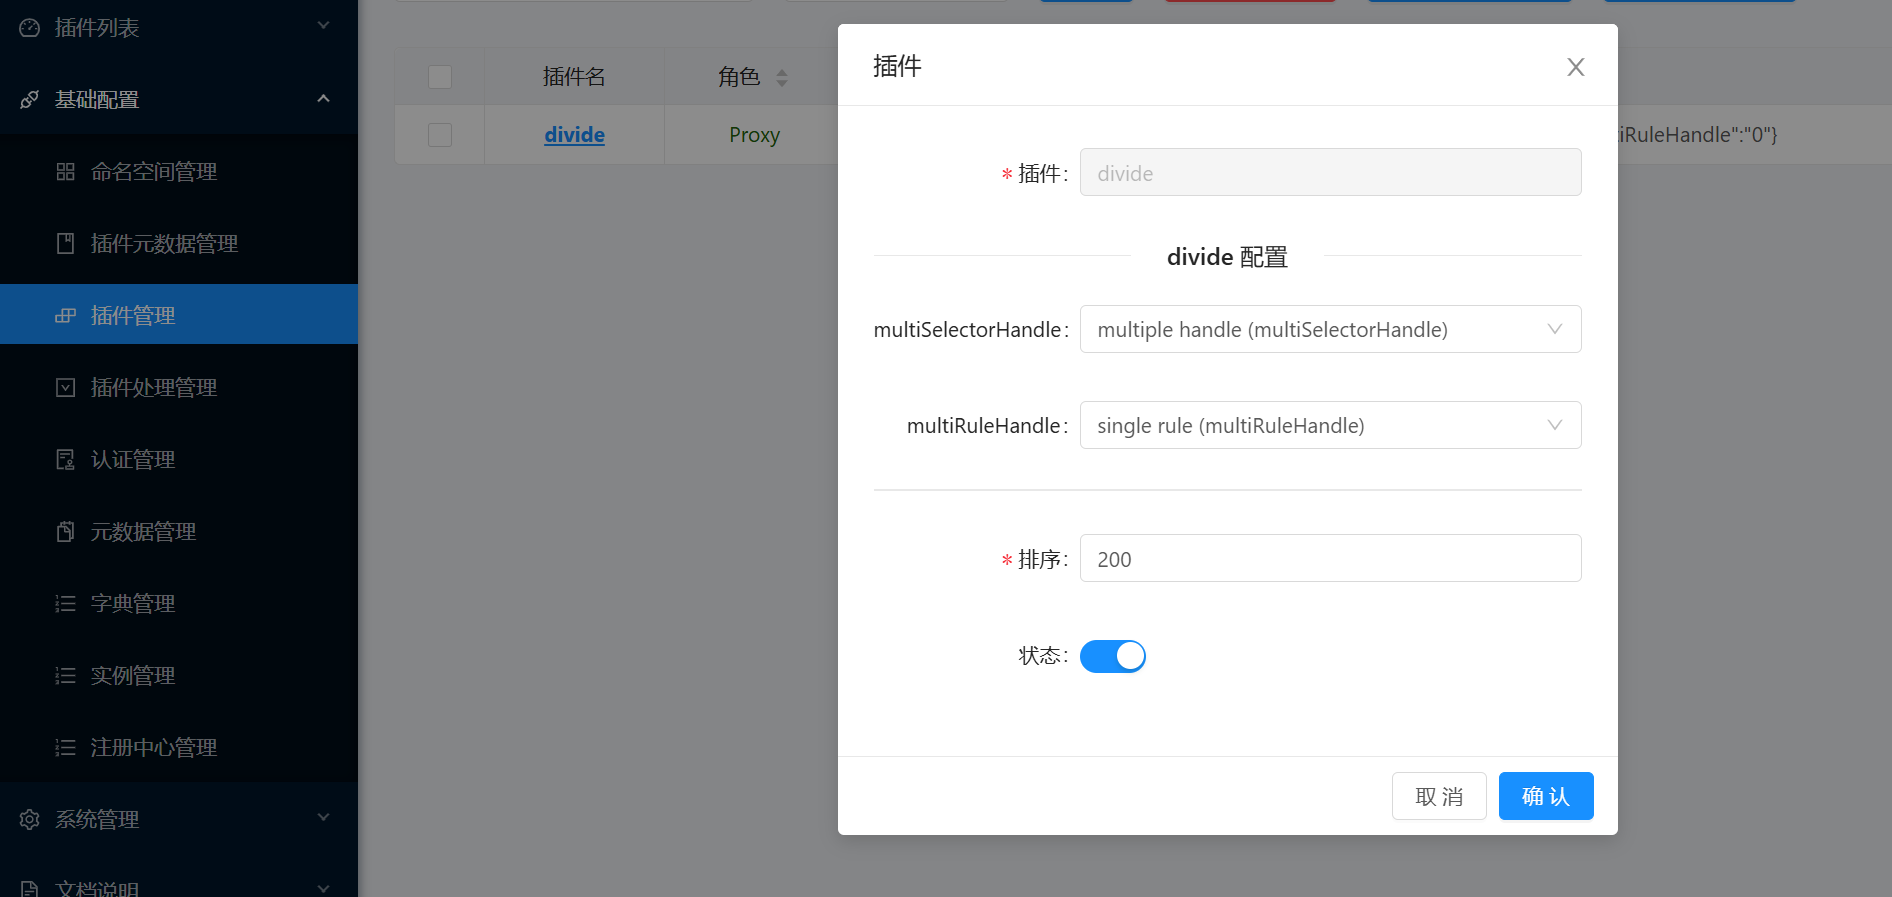The width and height of the screenshot is (1892, 897).
Task: Click the 排序 input field
Action: click(x=1330, y=558)
